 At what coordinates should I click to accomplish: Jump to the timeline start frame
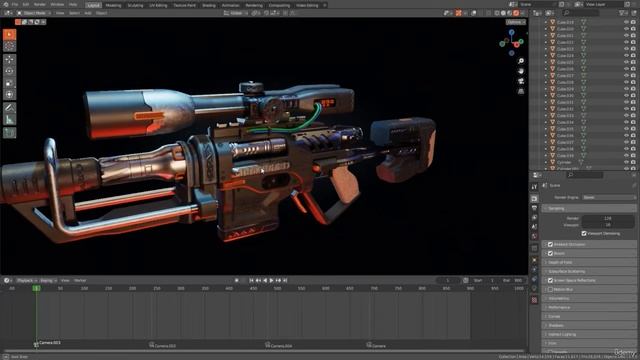tap(251, 280)
